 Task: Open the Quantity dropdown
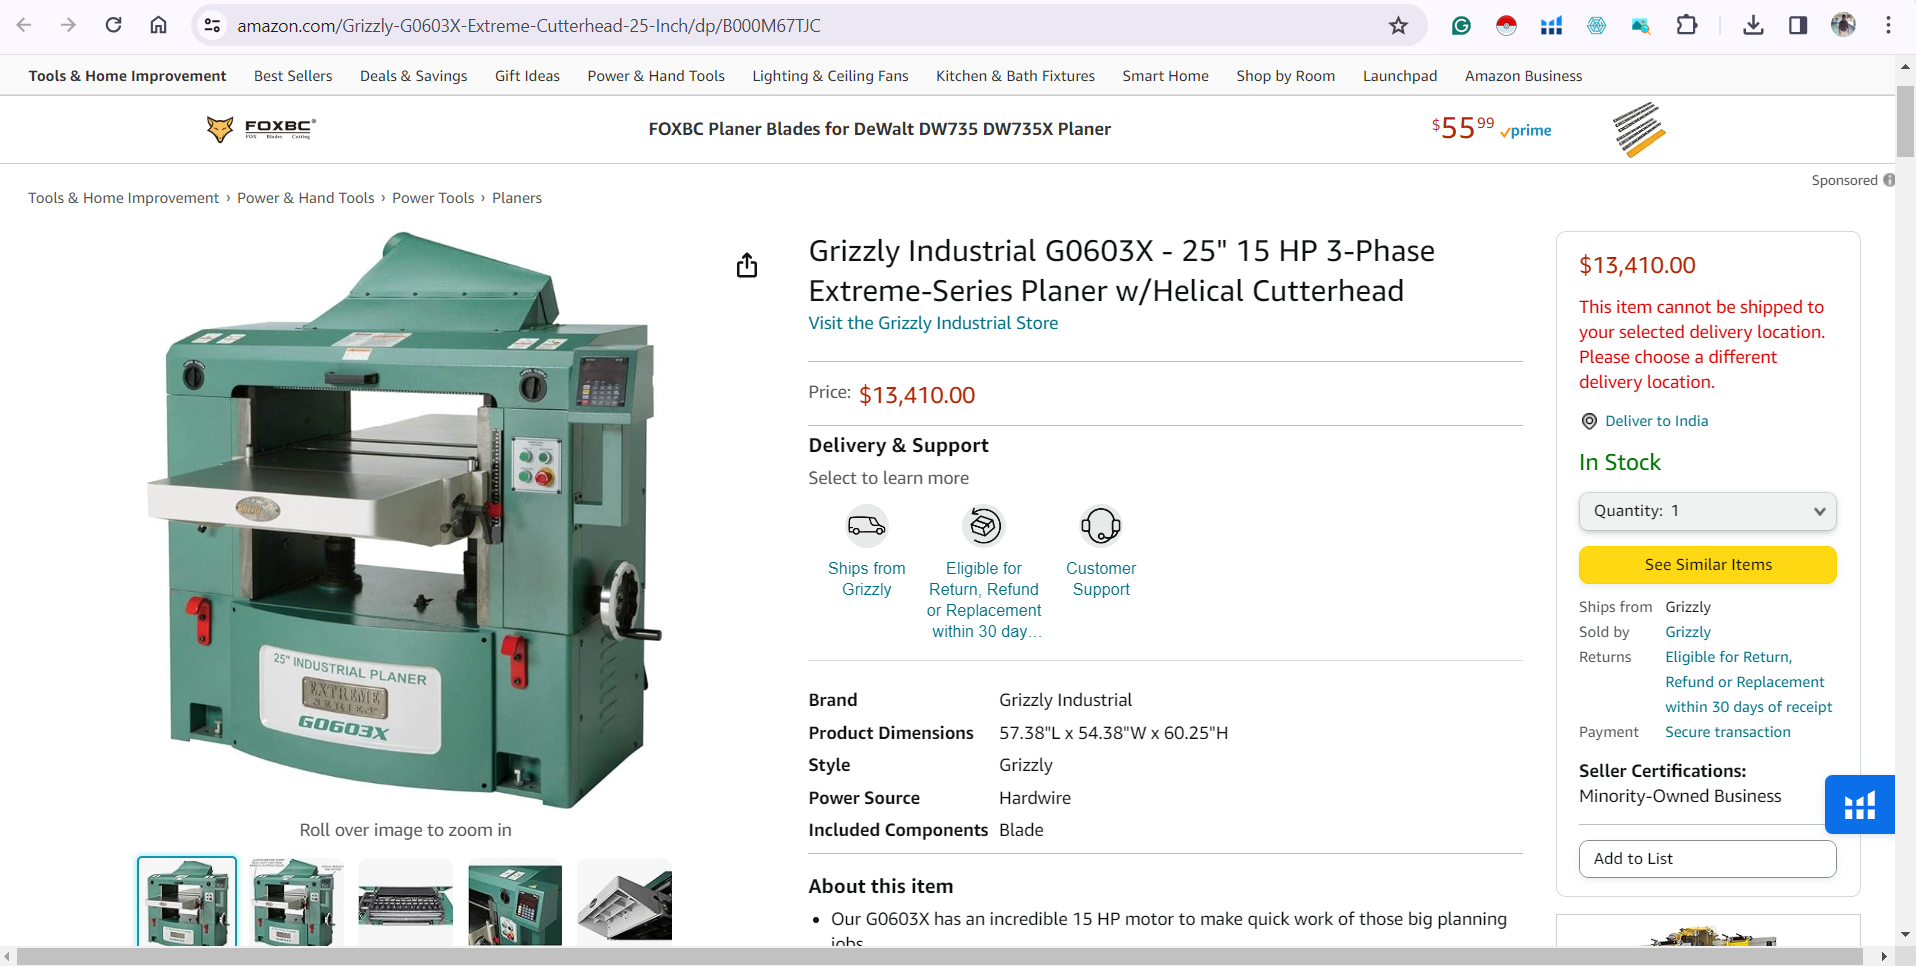click(x=1707, y=511)
